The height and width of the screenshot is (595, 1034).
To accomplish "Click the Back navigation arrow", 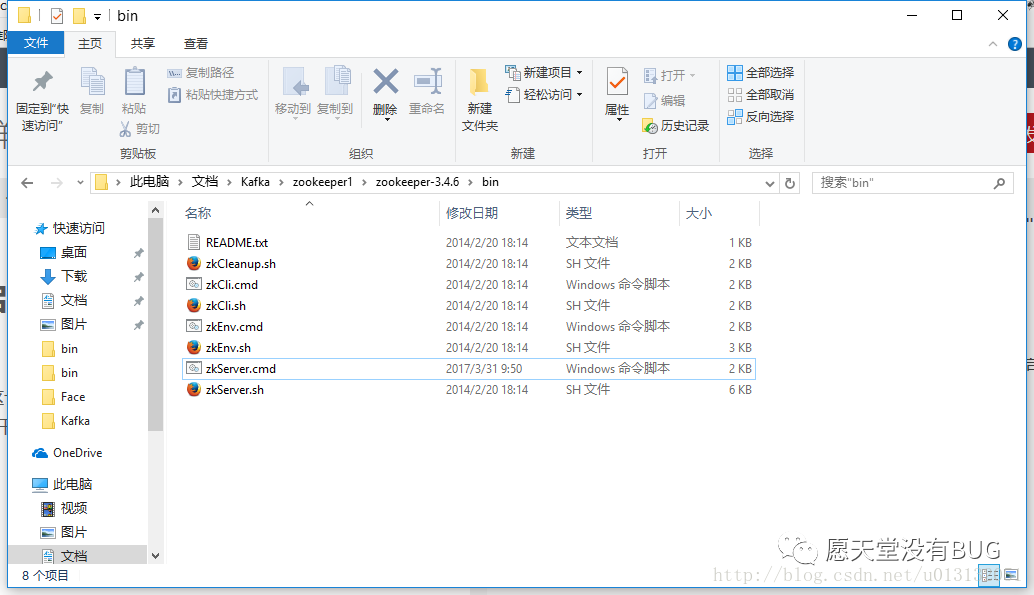I will 27,183.
